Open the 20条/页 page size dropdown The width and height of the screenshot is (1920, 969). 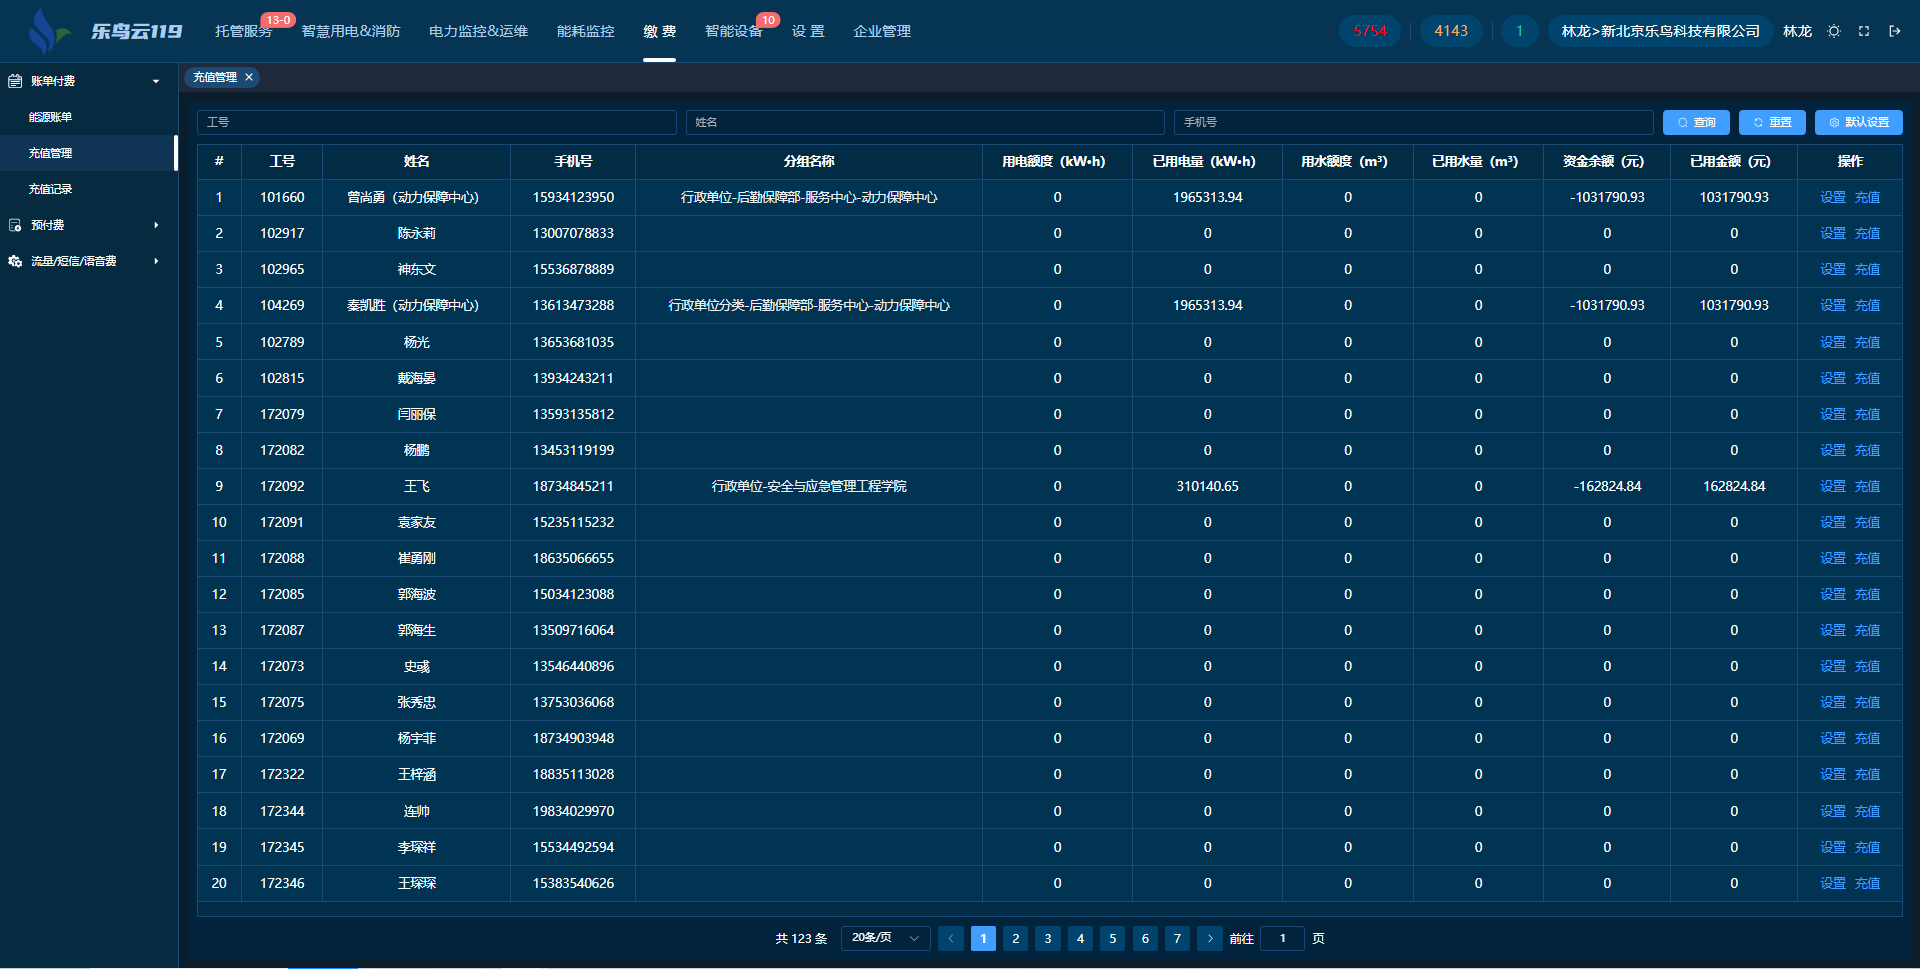pos(885,938)
